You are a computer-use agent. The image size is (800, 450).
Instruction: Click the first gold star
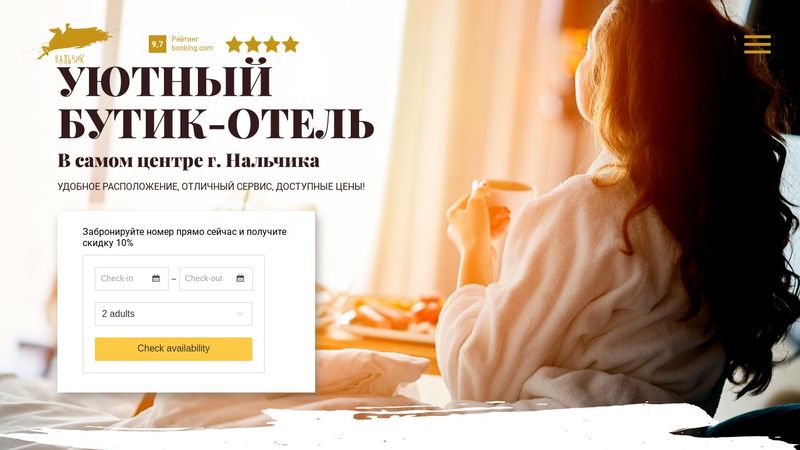point(234,44)
